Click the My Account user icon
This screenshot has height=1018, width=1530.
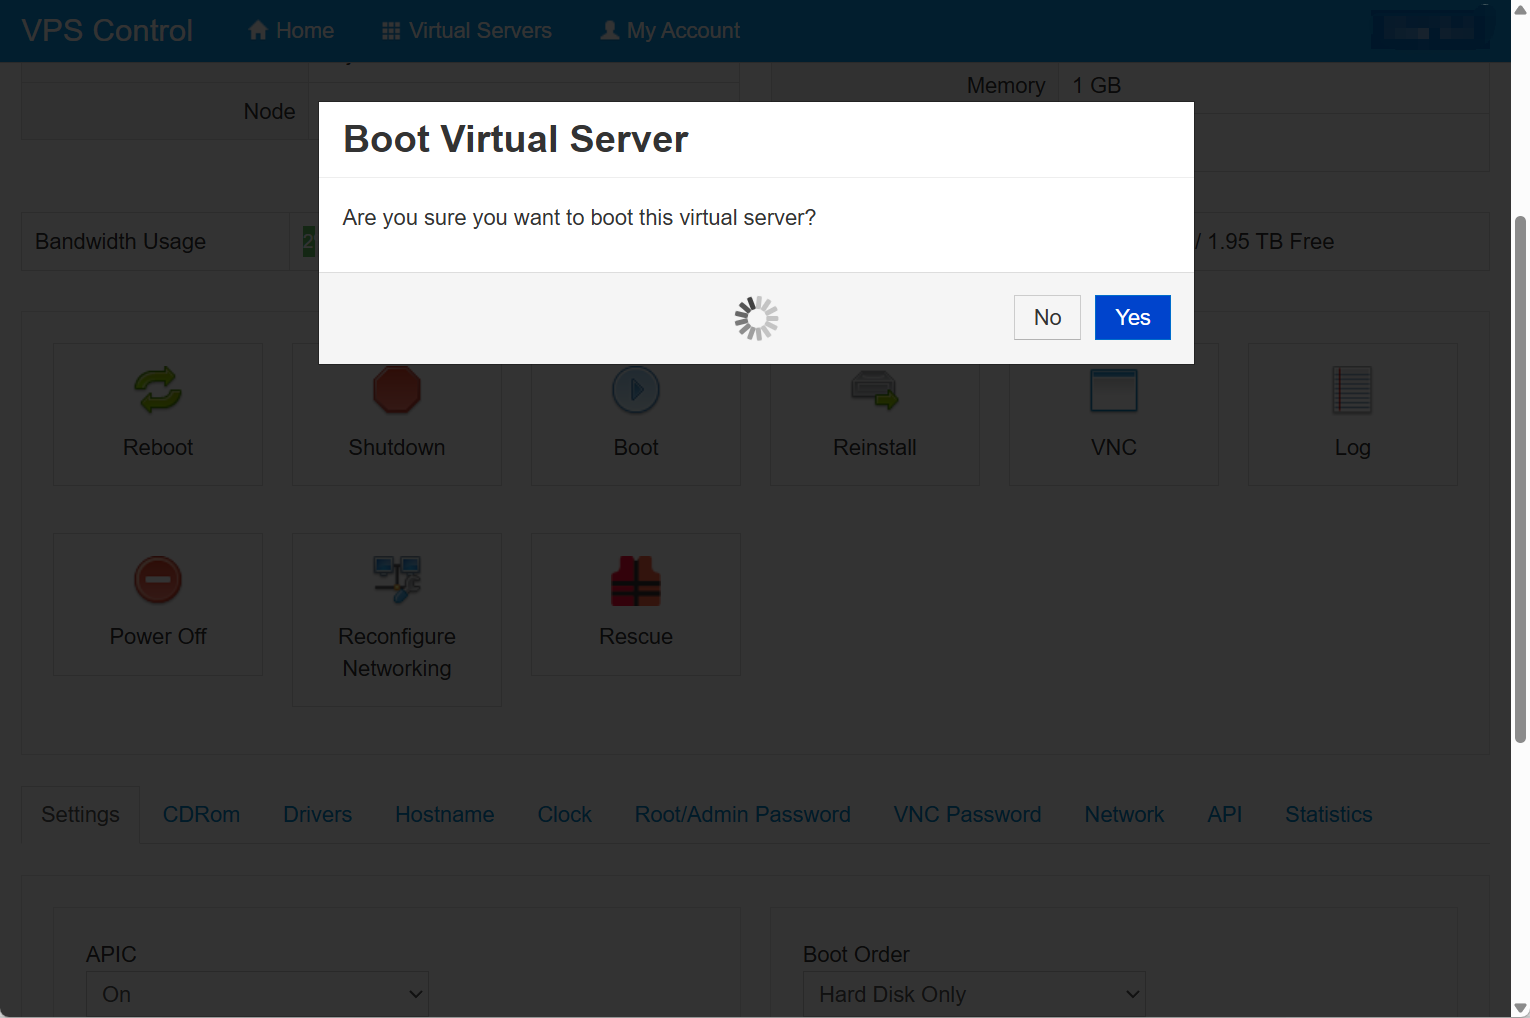609,30
